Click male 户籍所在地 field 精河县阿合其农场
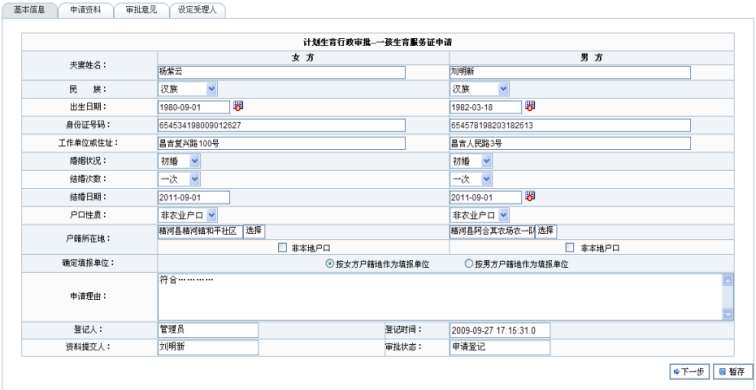Viewport: 756px width, 390px height. coord(492,231)
